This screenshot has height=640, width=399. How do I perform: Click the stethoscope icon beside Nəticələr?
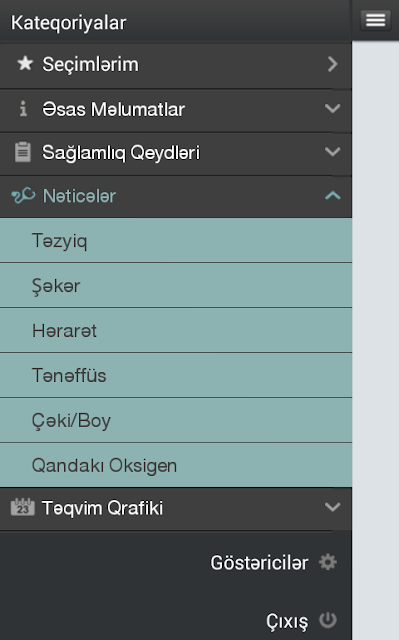coord(23,196)
